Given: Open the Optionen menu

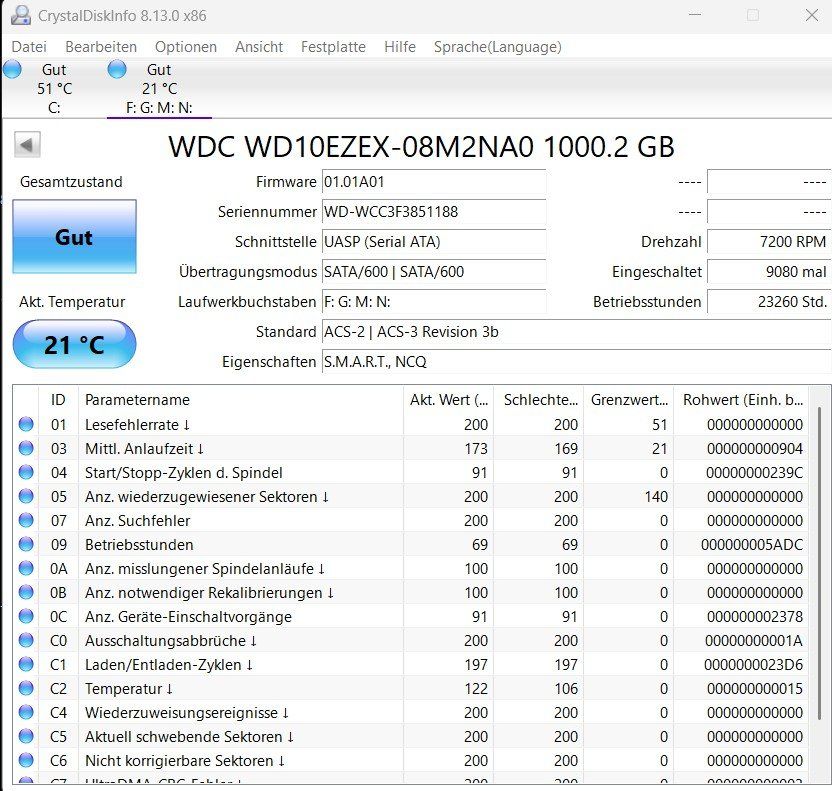Looking at the screenshot, I should point(186,47).
